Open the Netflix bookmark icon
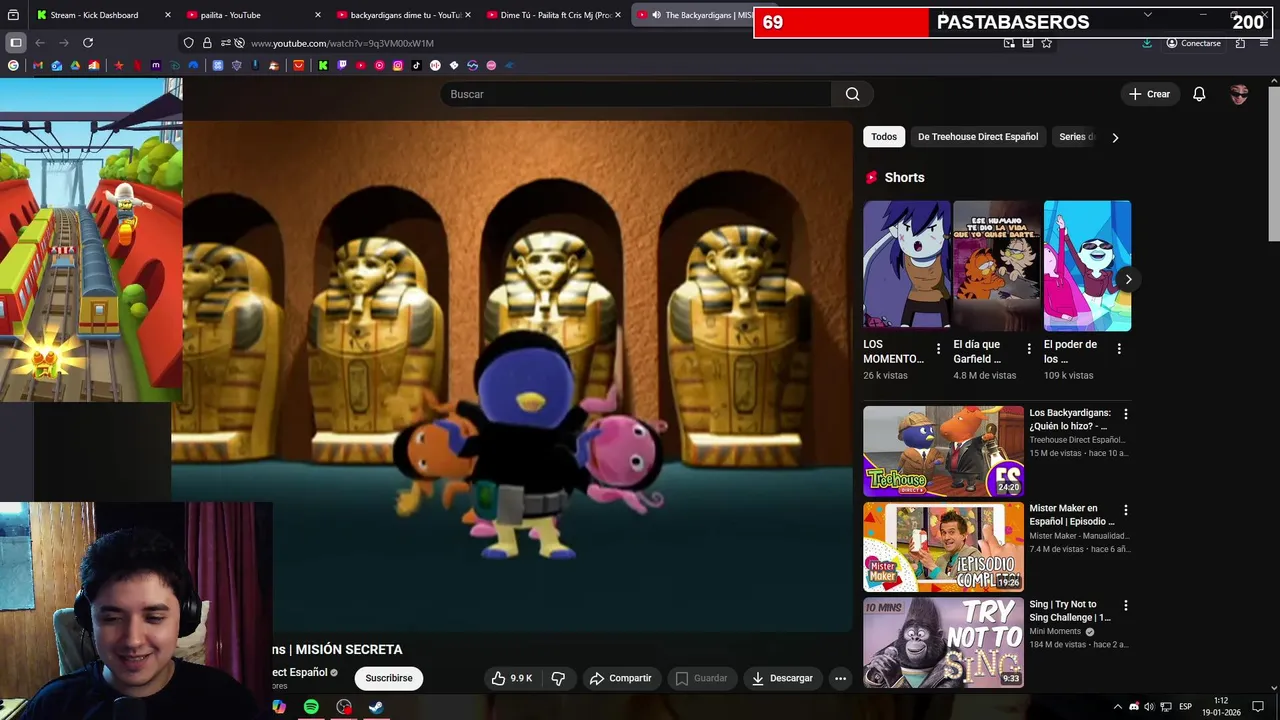 point(137,65)
